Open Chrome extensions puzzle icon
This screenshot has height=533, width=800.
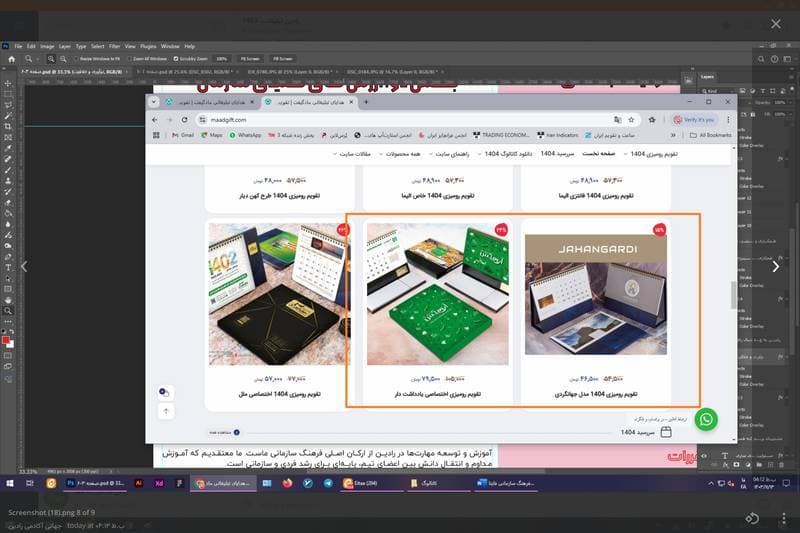652,120
